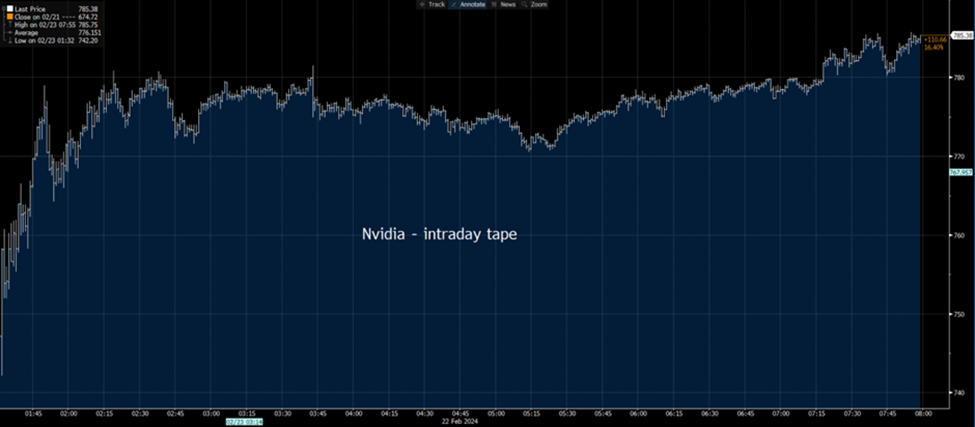
Task: Toggle the white Last Price legend box
Action: (x=10, y=9)
